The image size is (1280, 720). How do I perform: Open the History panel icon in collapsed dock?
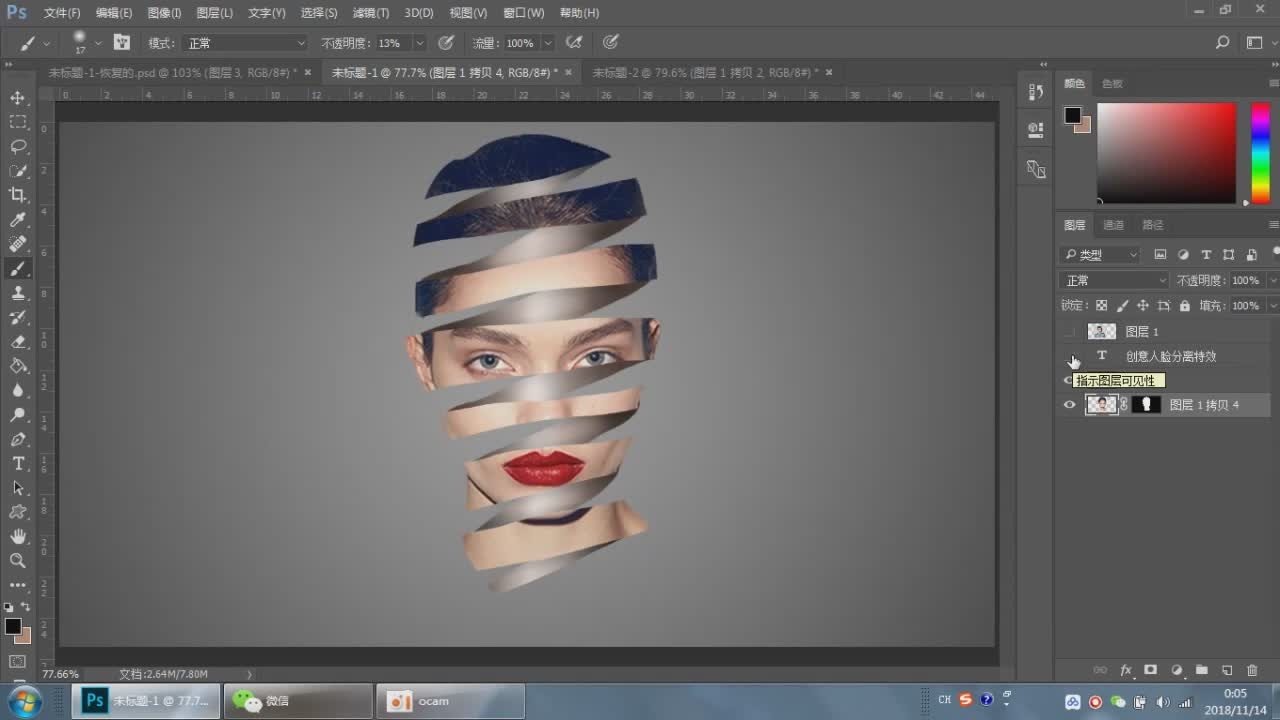[1036, 92]
